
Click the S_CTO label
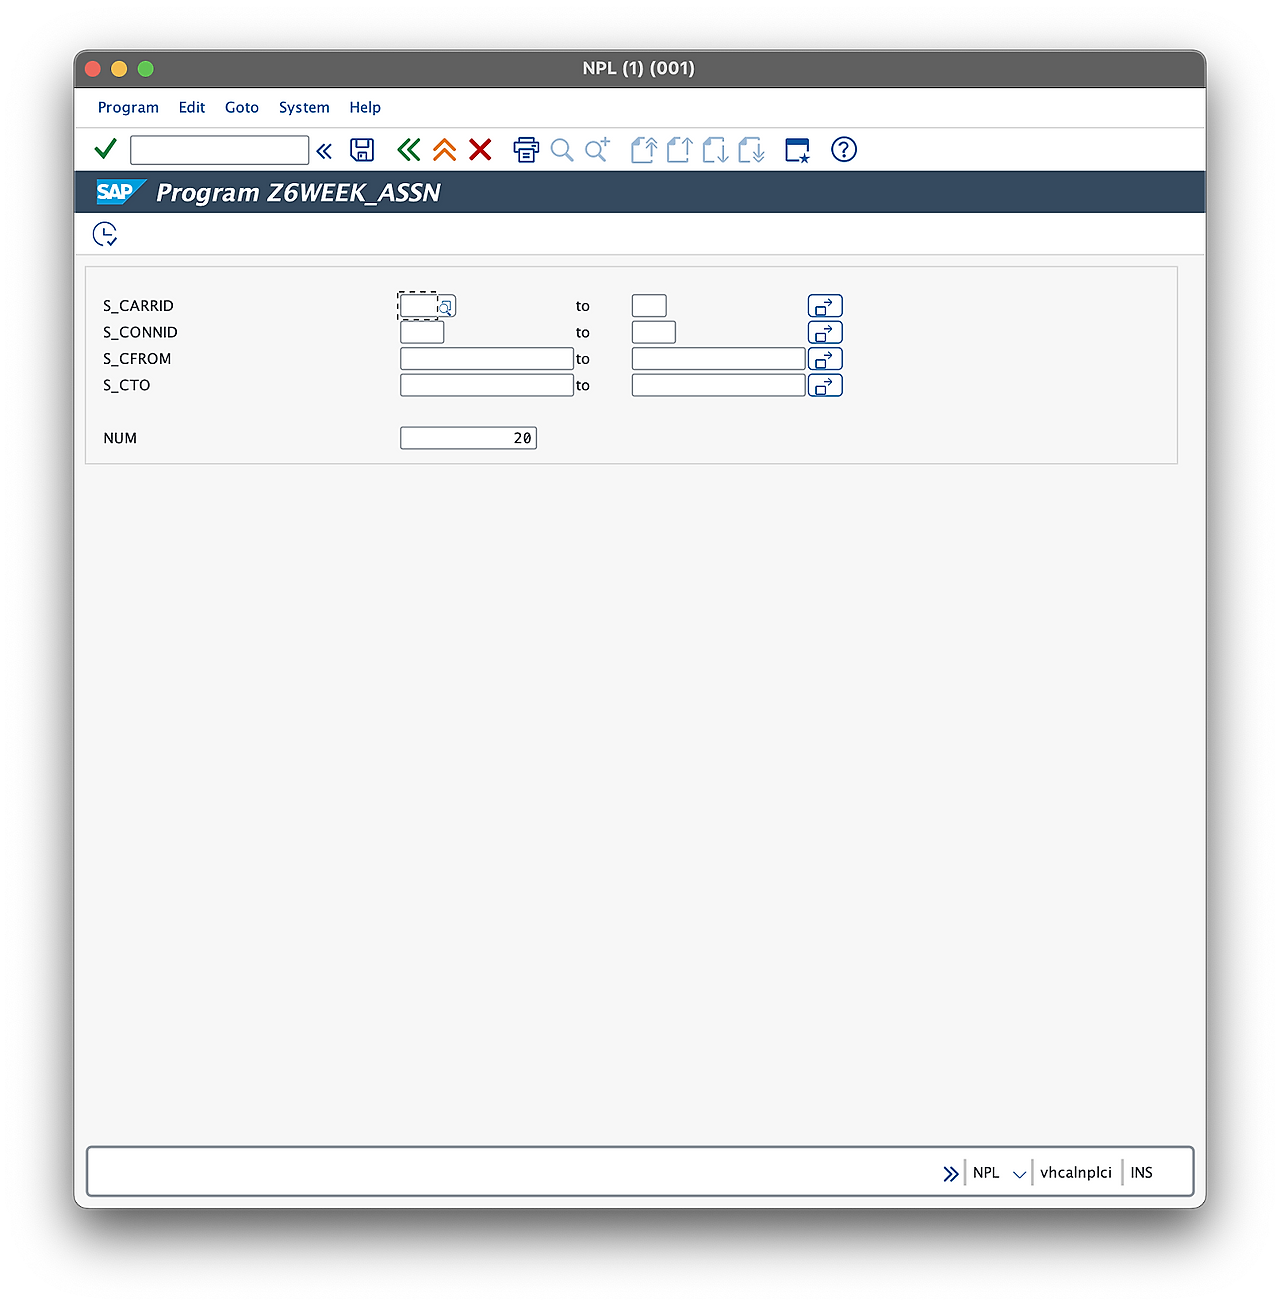click(127, 385)
